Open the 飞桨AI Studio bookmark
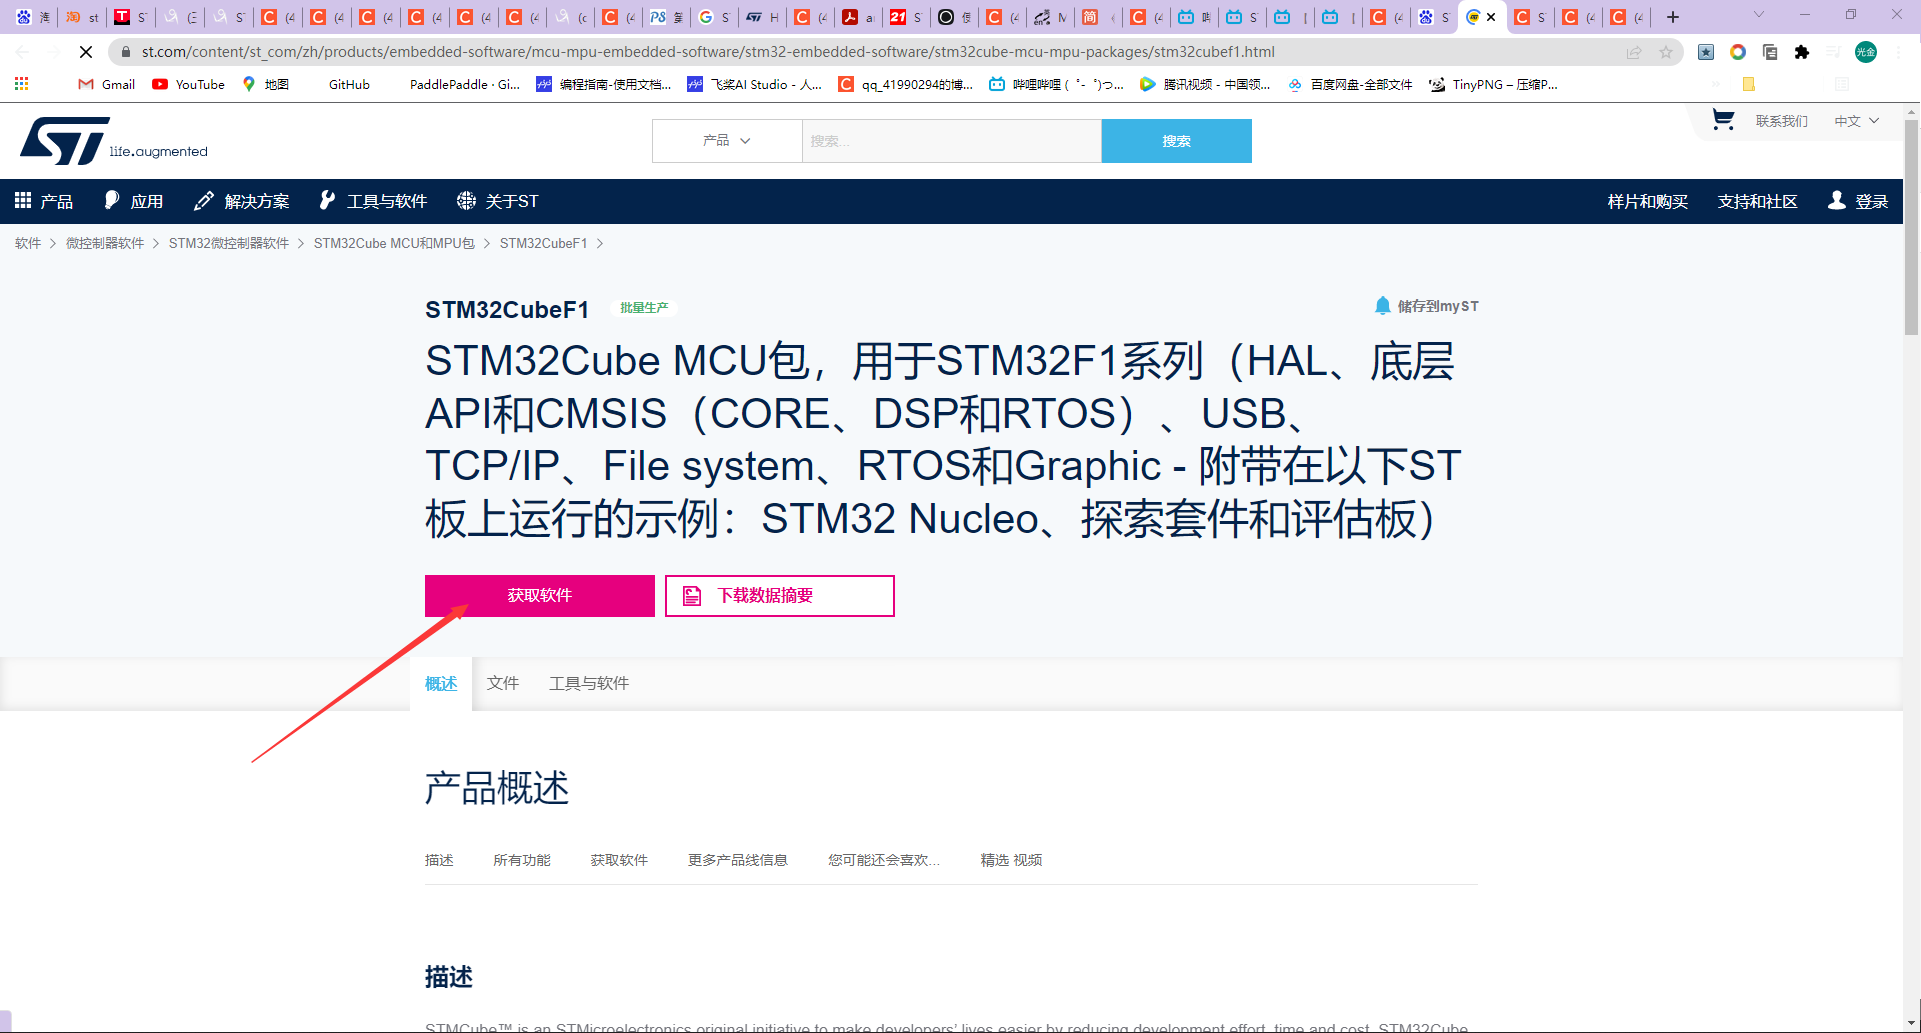 (x=755, y=84)
